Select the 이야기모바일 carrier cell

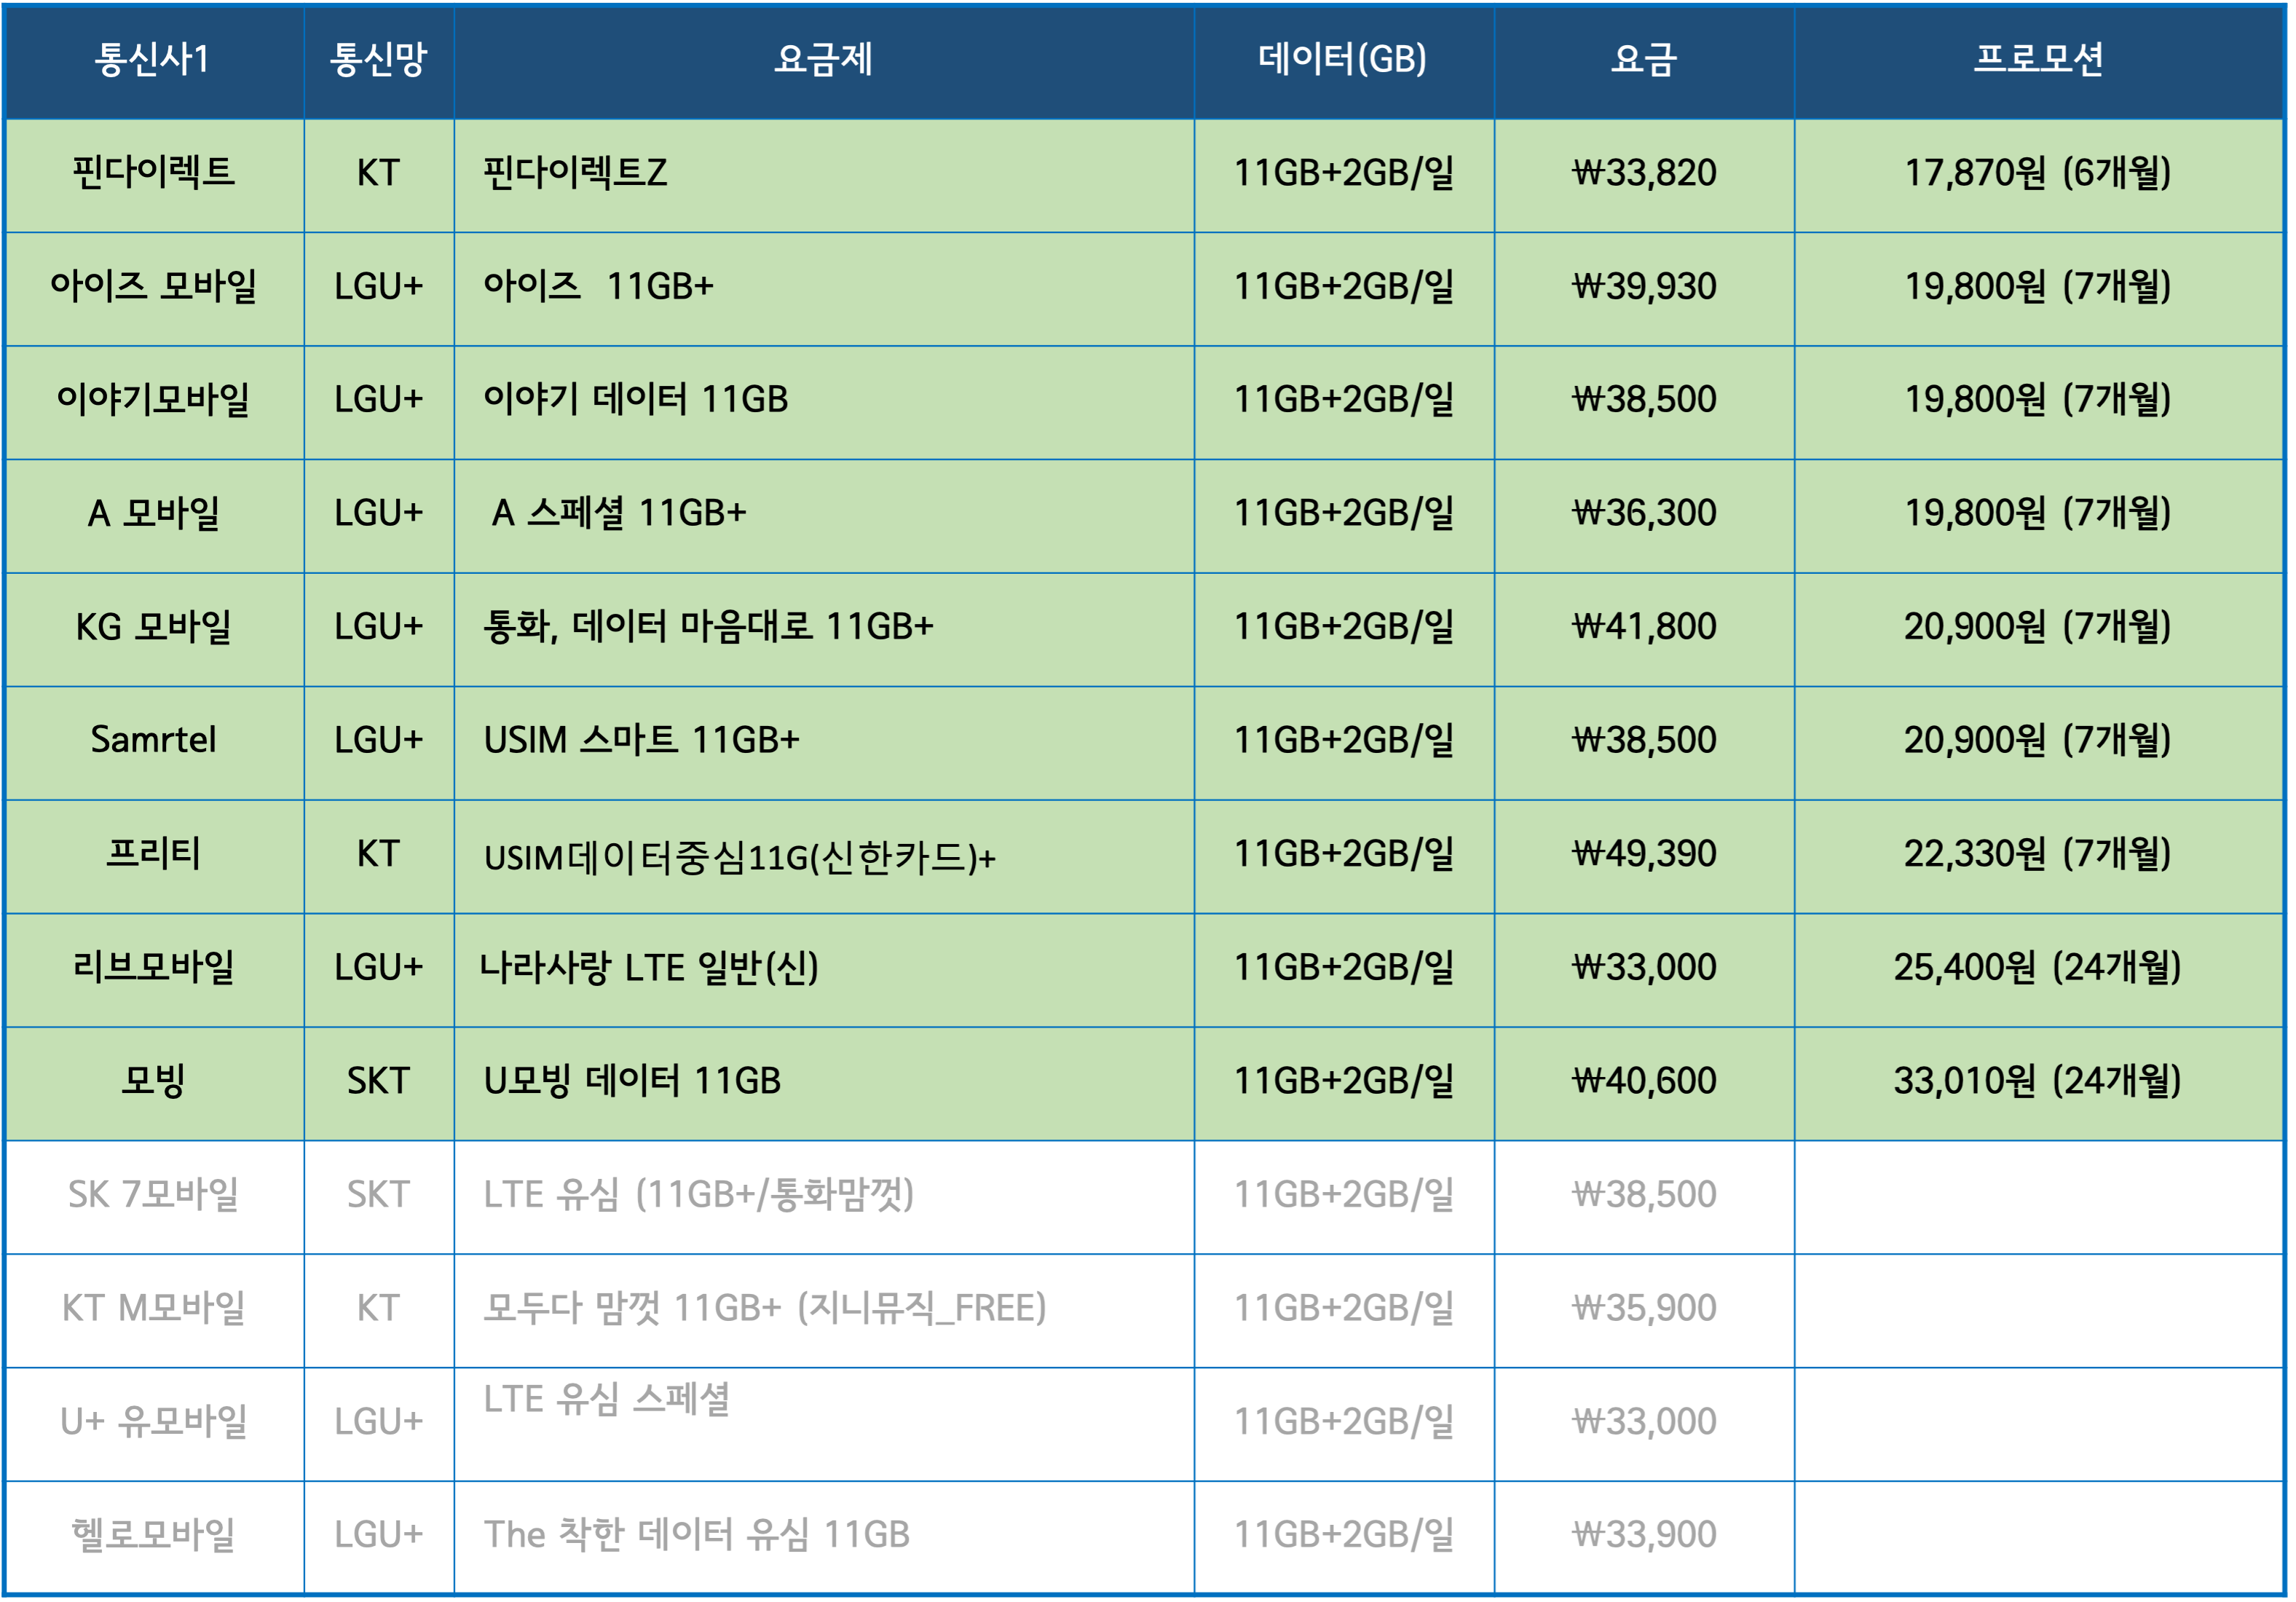pyautogui.click(x=153, y=402)
